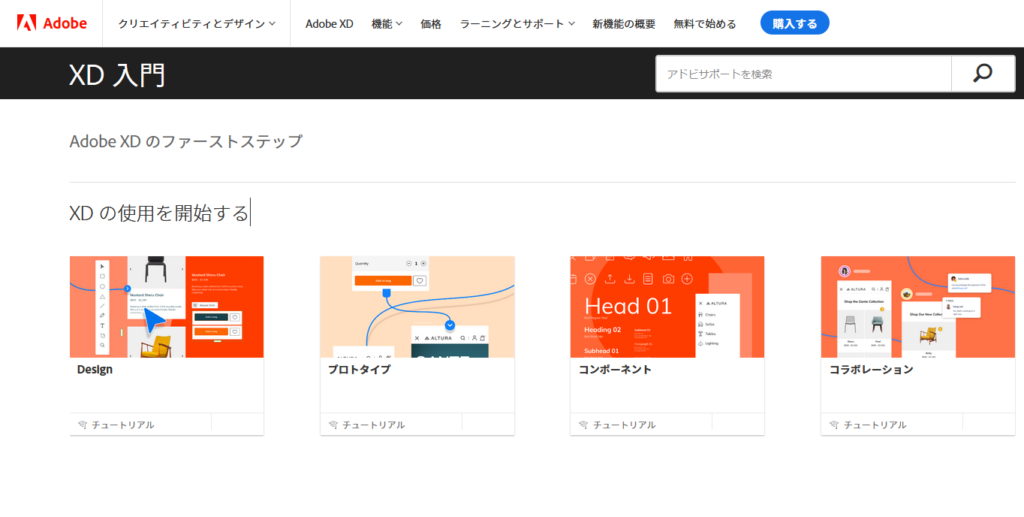Screen dimensions: 1024x517
Task: Click the tutorial icon on the コンポーネント card
Action: [583, 425]
